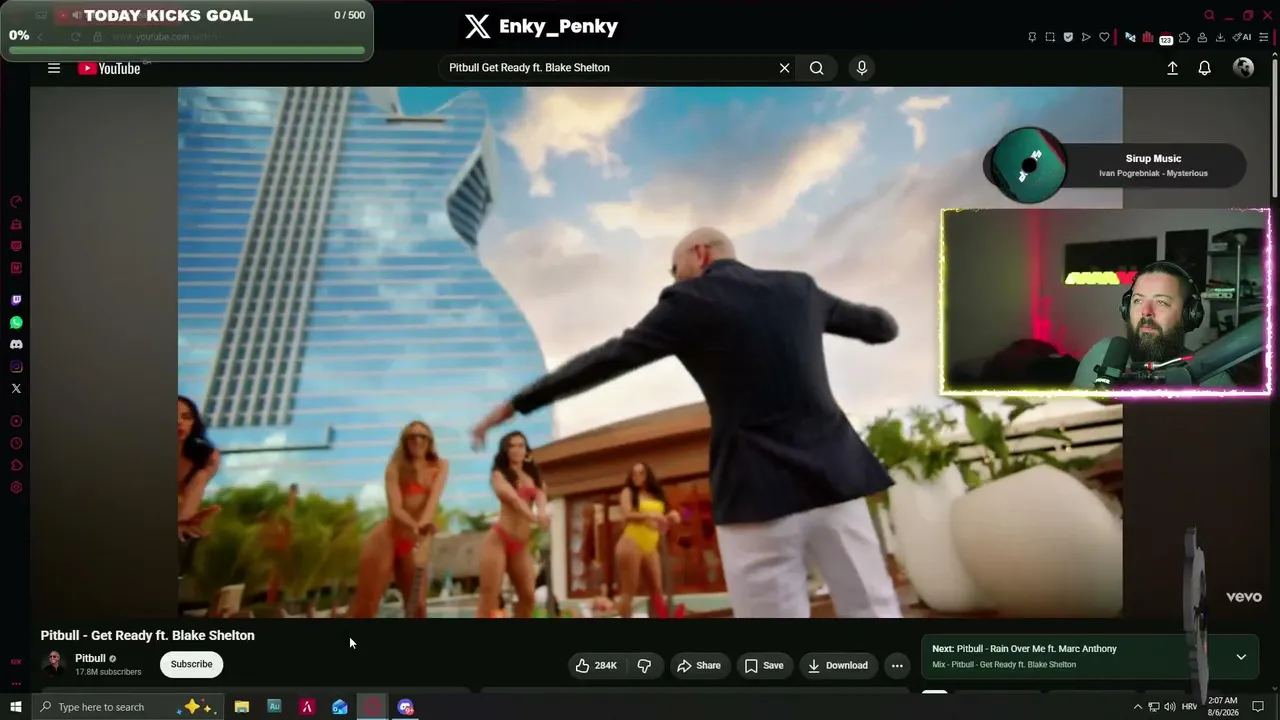Click the page vertical scrollbar

[1275, 130]
